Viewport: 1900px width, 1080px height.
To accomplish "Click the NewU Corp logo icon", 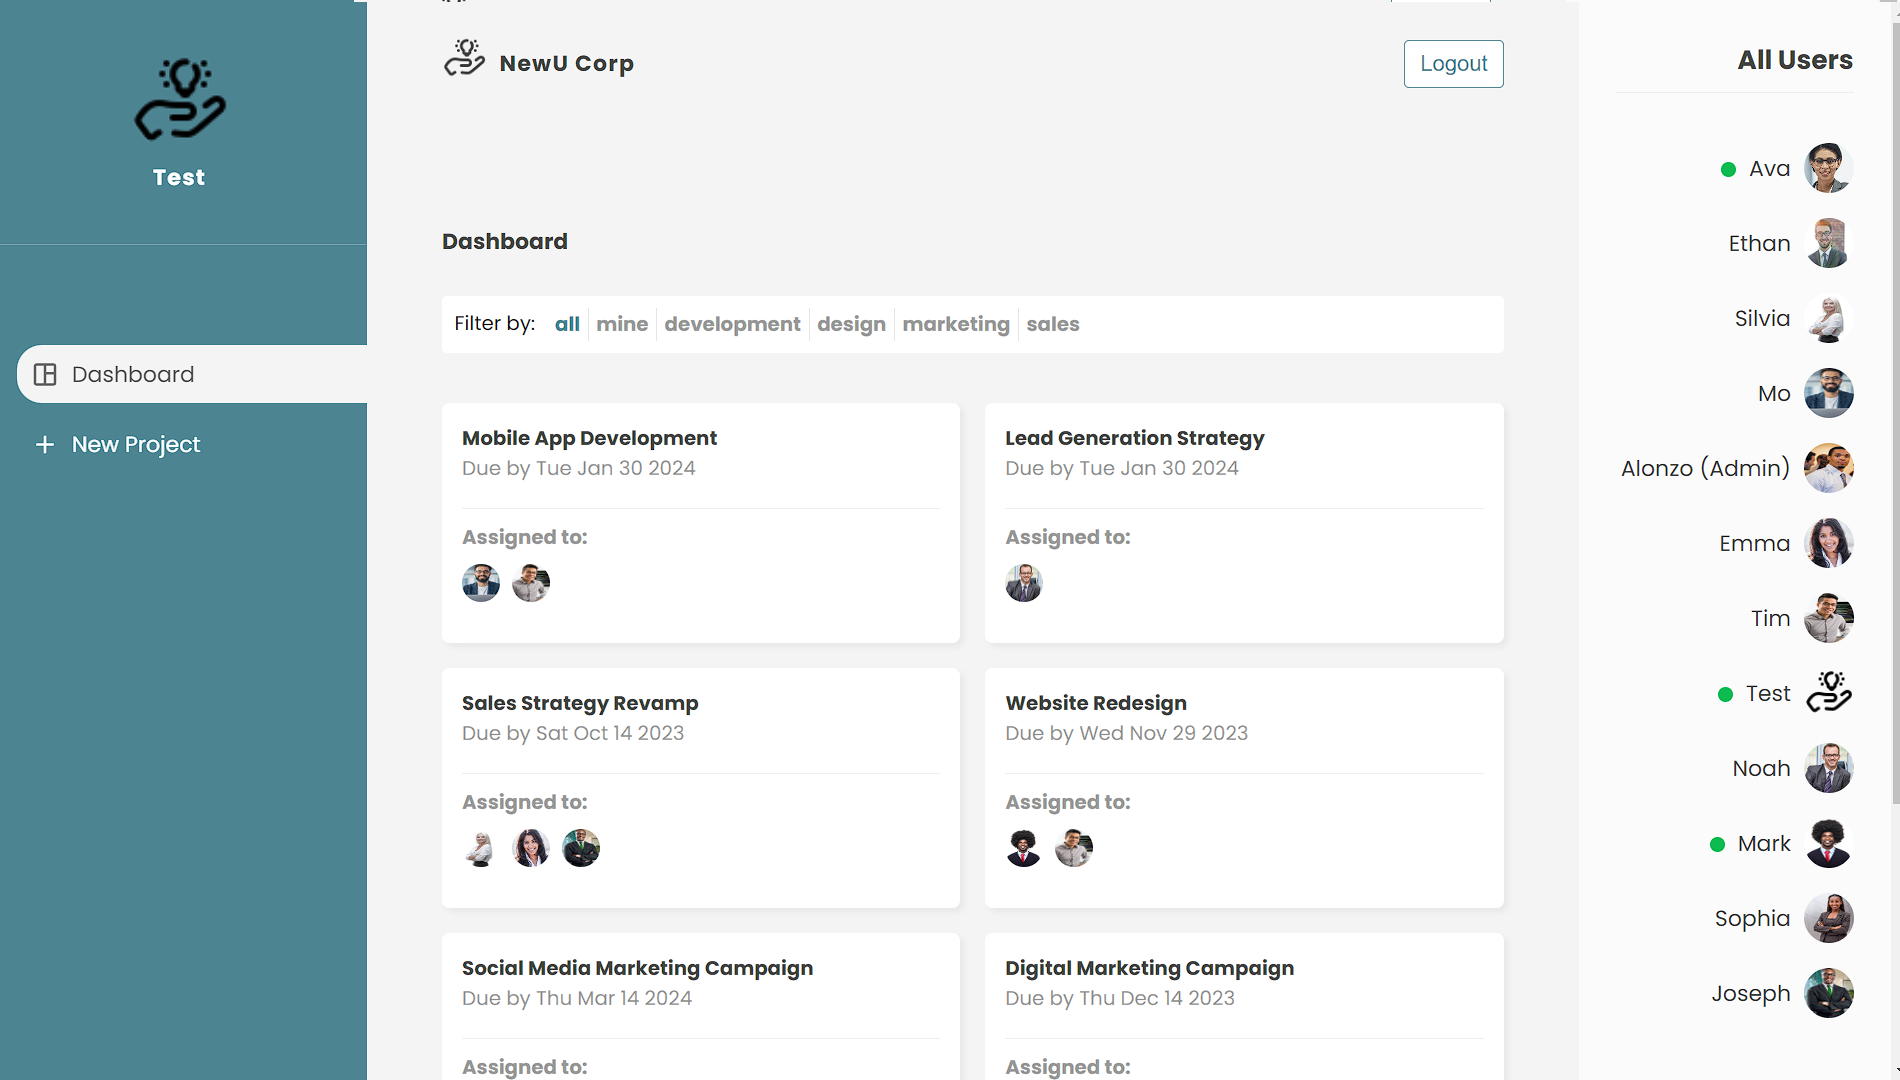I will click(464, 58).
